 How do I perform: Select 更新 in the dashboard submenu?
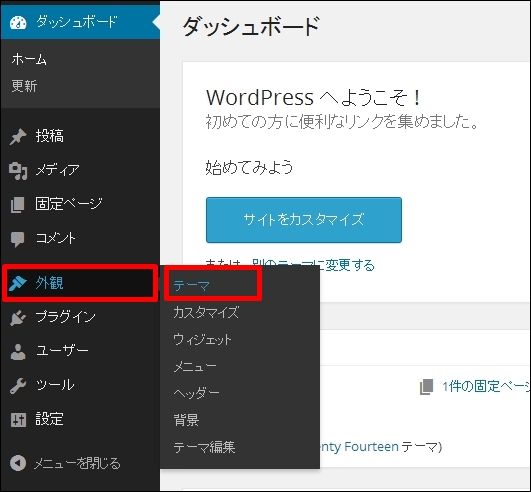coord(24,86)
